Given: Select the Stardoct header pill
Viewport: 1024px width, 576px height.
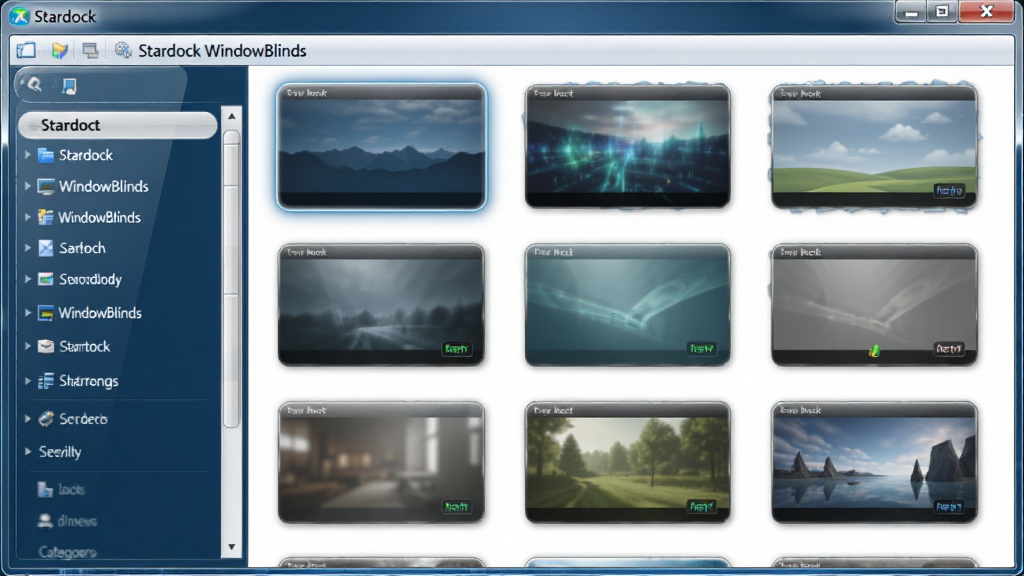Looking at the screenshot, I should (118, 125).
